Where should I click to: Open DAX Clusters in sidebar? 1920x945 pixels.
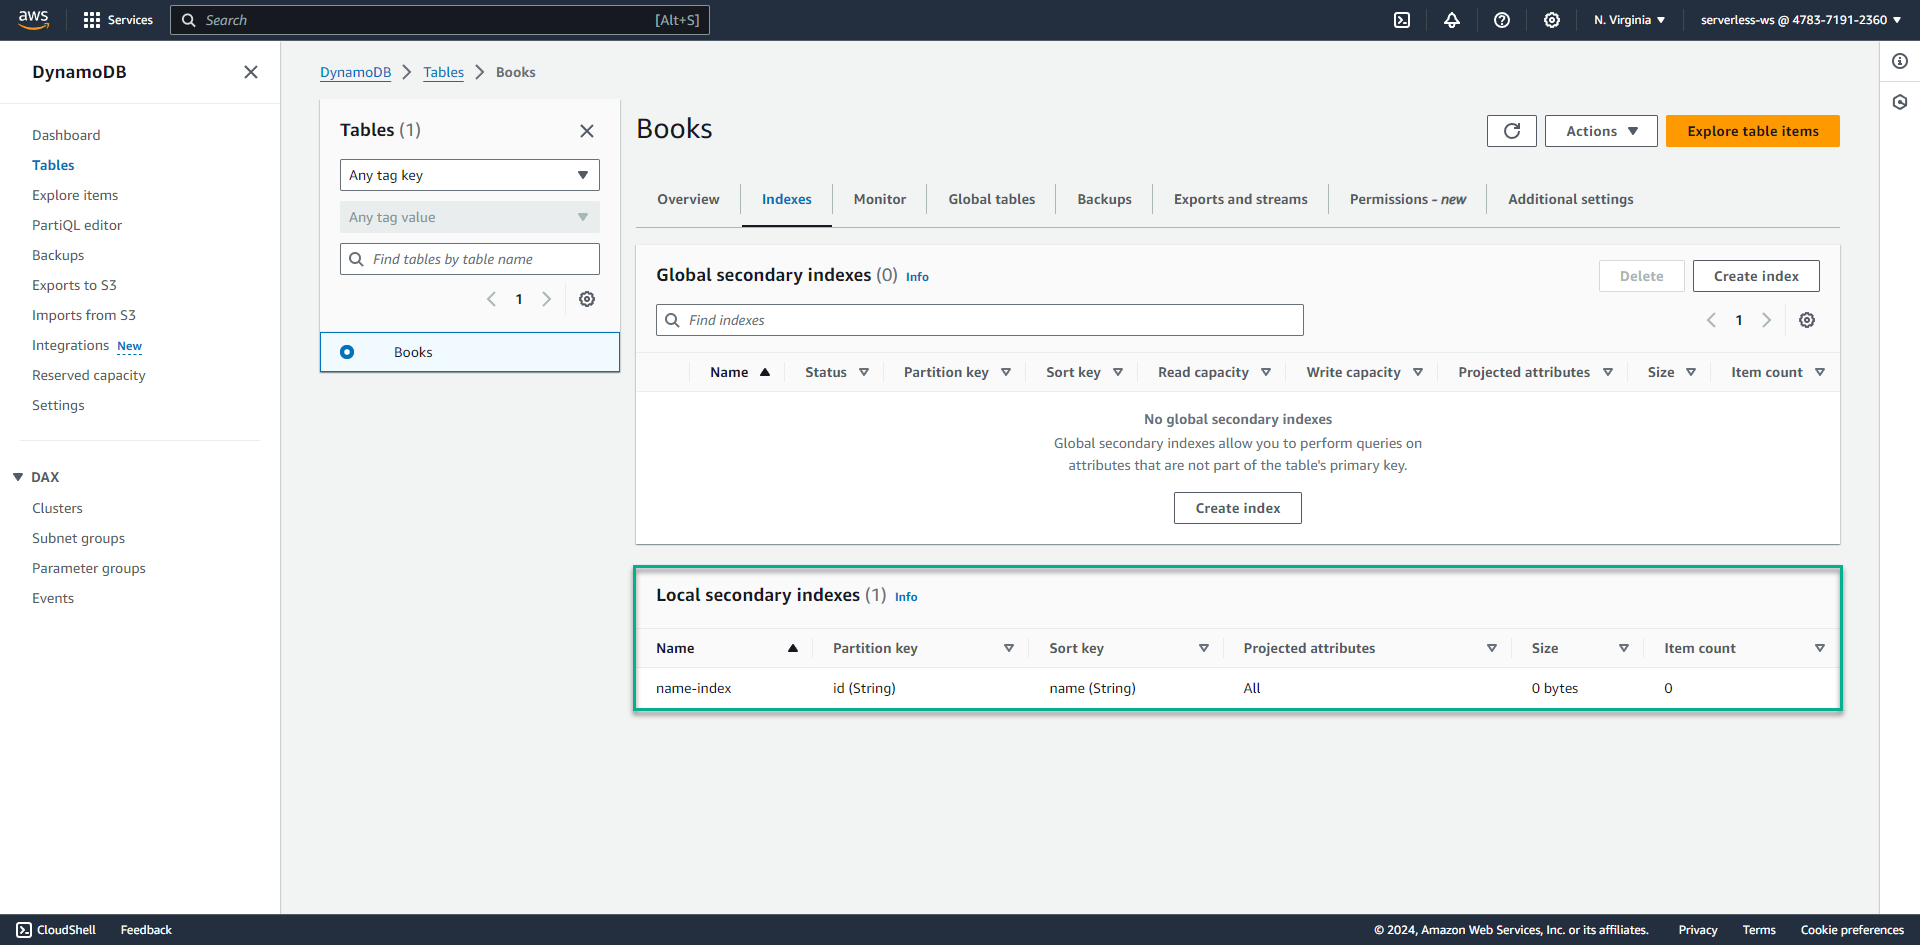pyautogui.click(x=57, y=508)
